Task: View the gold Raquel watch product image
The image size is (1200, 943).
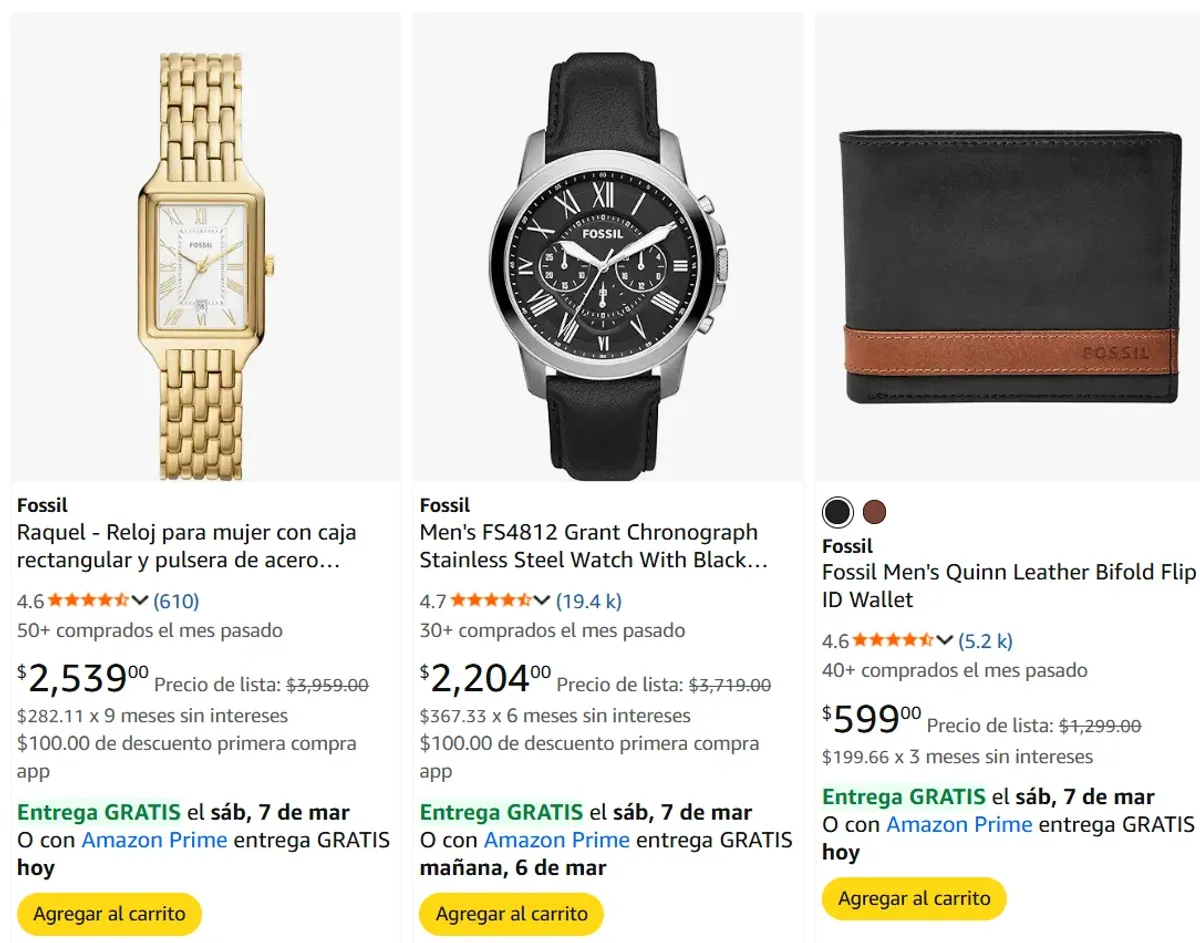Action: pyautogui.click(x=205, y=245)
